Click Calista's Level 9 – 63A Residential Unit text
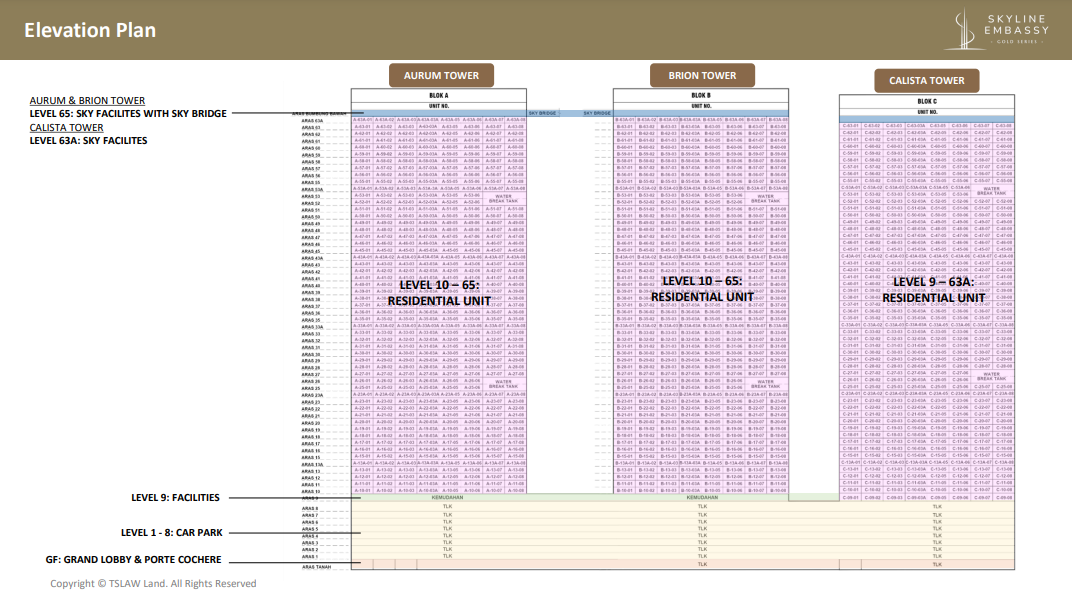The width and height of the screenshot is (1072, 598). pos(933,290)
